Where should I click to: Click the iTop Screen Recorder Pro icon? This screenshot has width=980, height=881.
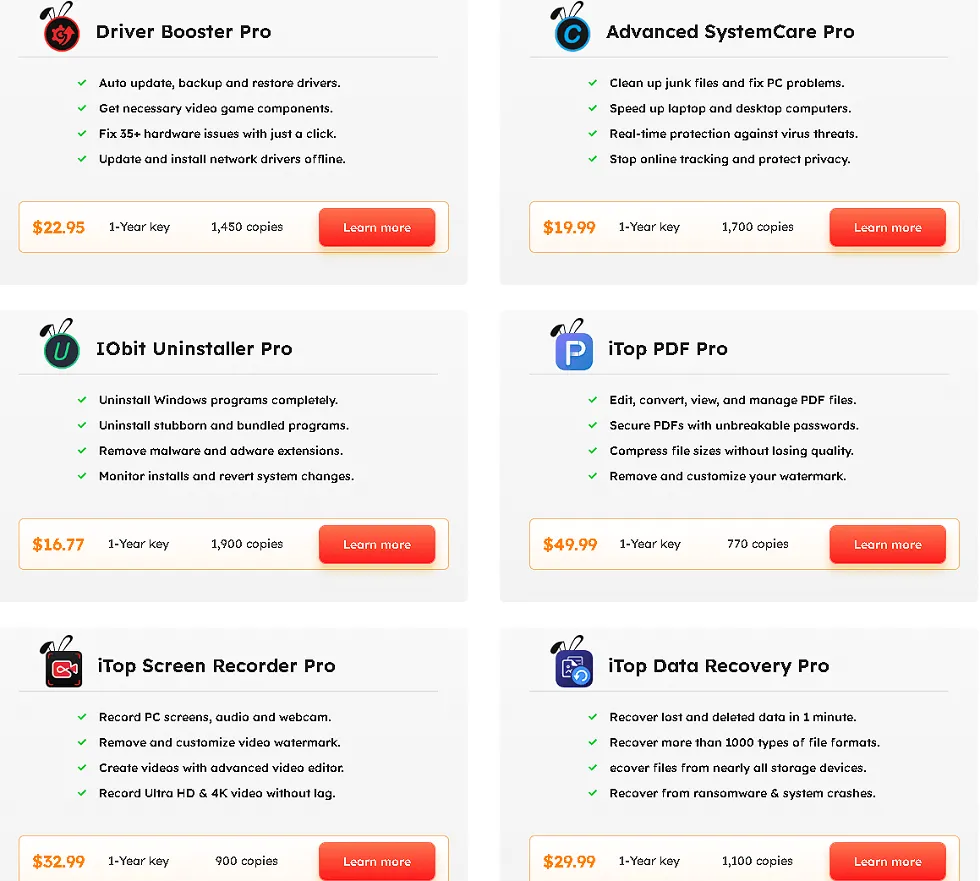click(63, 667)
